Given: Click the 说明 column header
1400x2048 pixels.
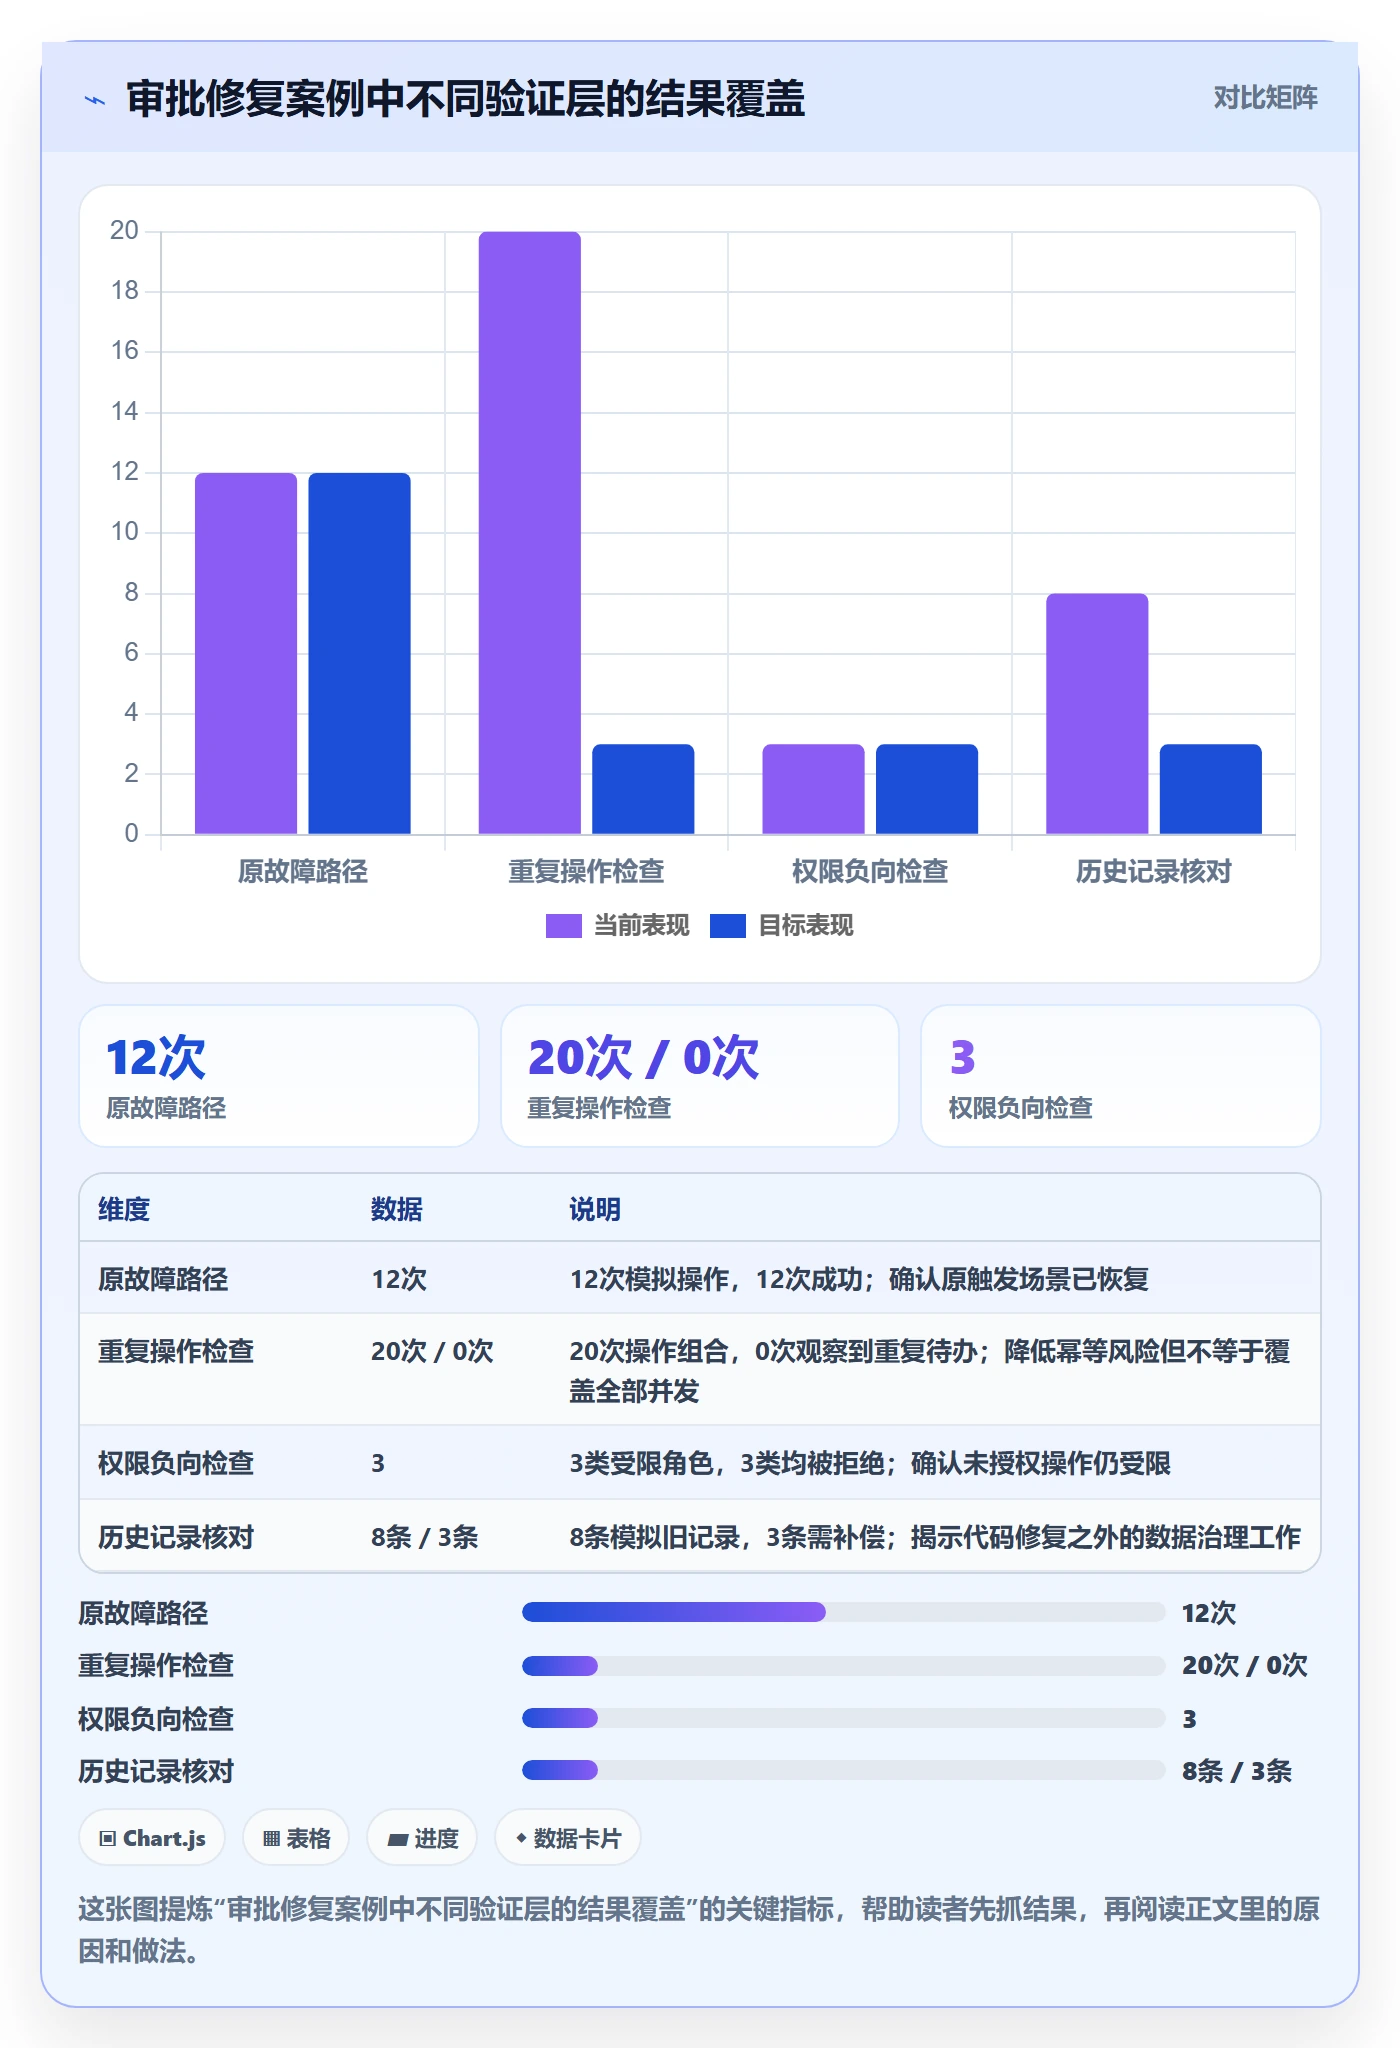Looking at the screenshot, I should coord(595,1210).
